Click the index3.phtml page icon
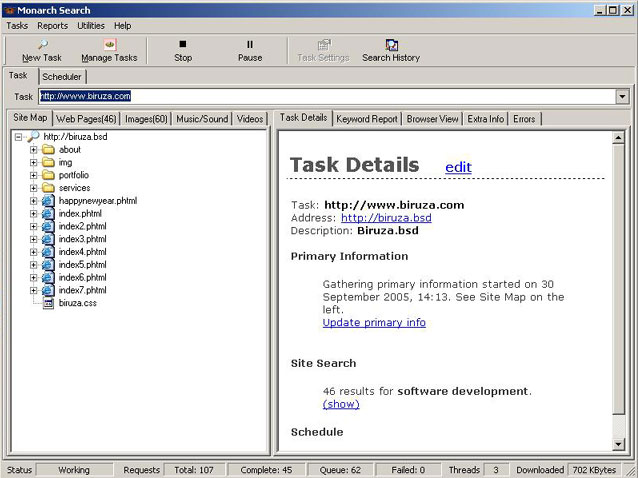The width and height of the screenshot is (638, 478). pyautogui.click(x=48, y=239)
